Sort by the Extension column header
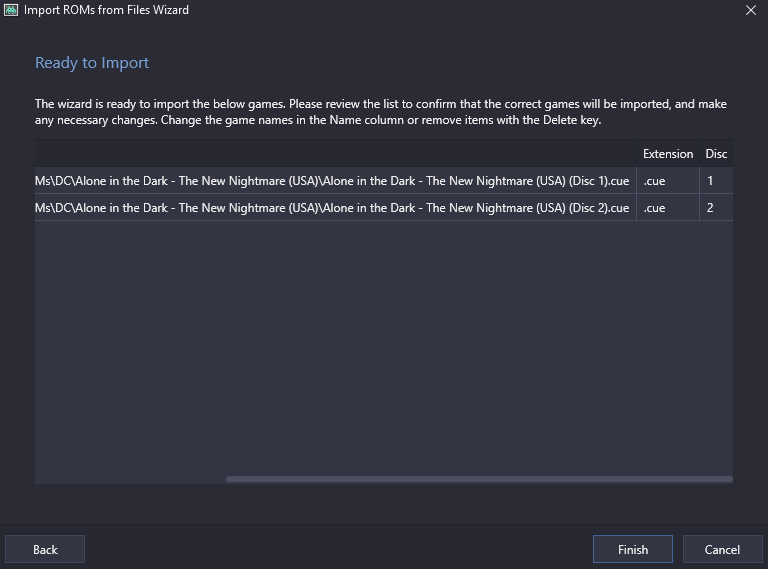The image size is (768, 569). click(x=668, y=154)
